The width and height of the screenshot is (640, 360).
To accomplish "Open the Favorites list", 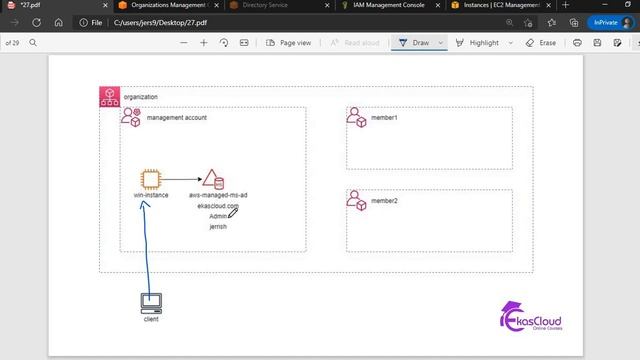I will [551, 23].
